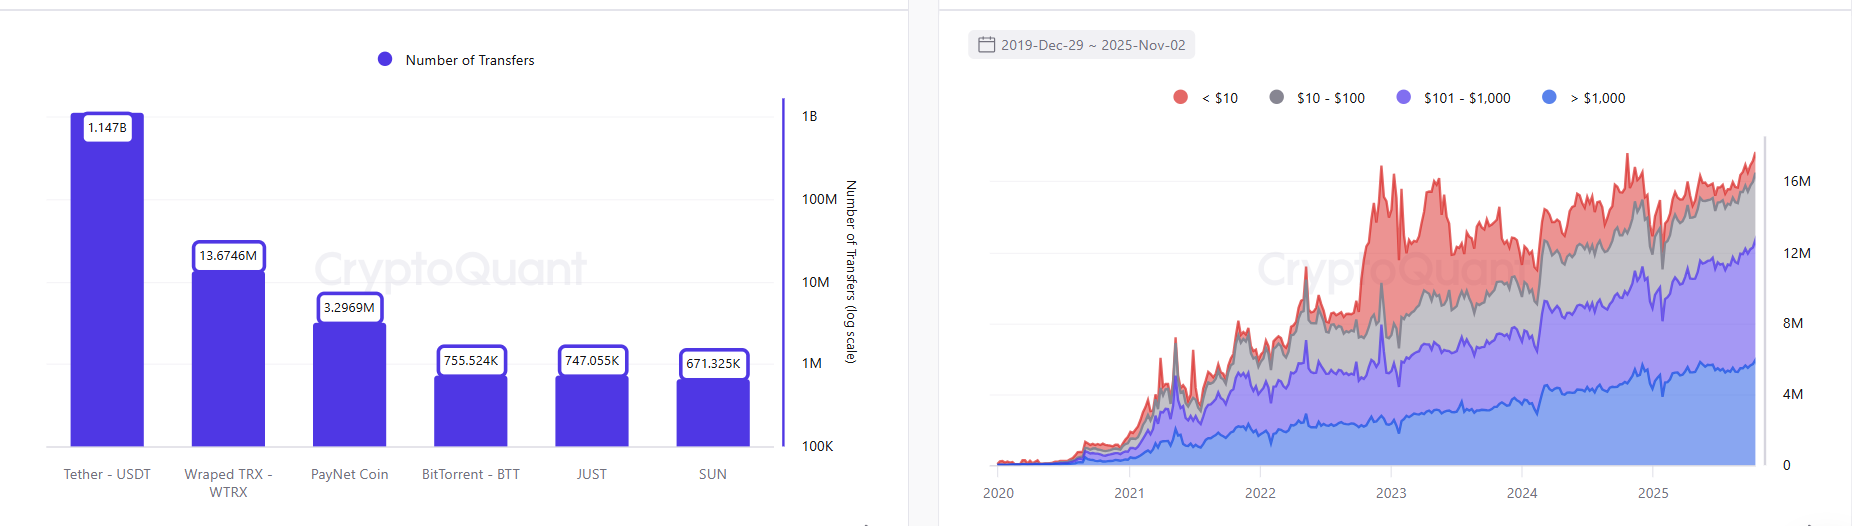Screen dimensions: 1852x526
Task: Click the JUST x-axis category label
Action: 592,474
